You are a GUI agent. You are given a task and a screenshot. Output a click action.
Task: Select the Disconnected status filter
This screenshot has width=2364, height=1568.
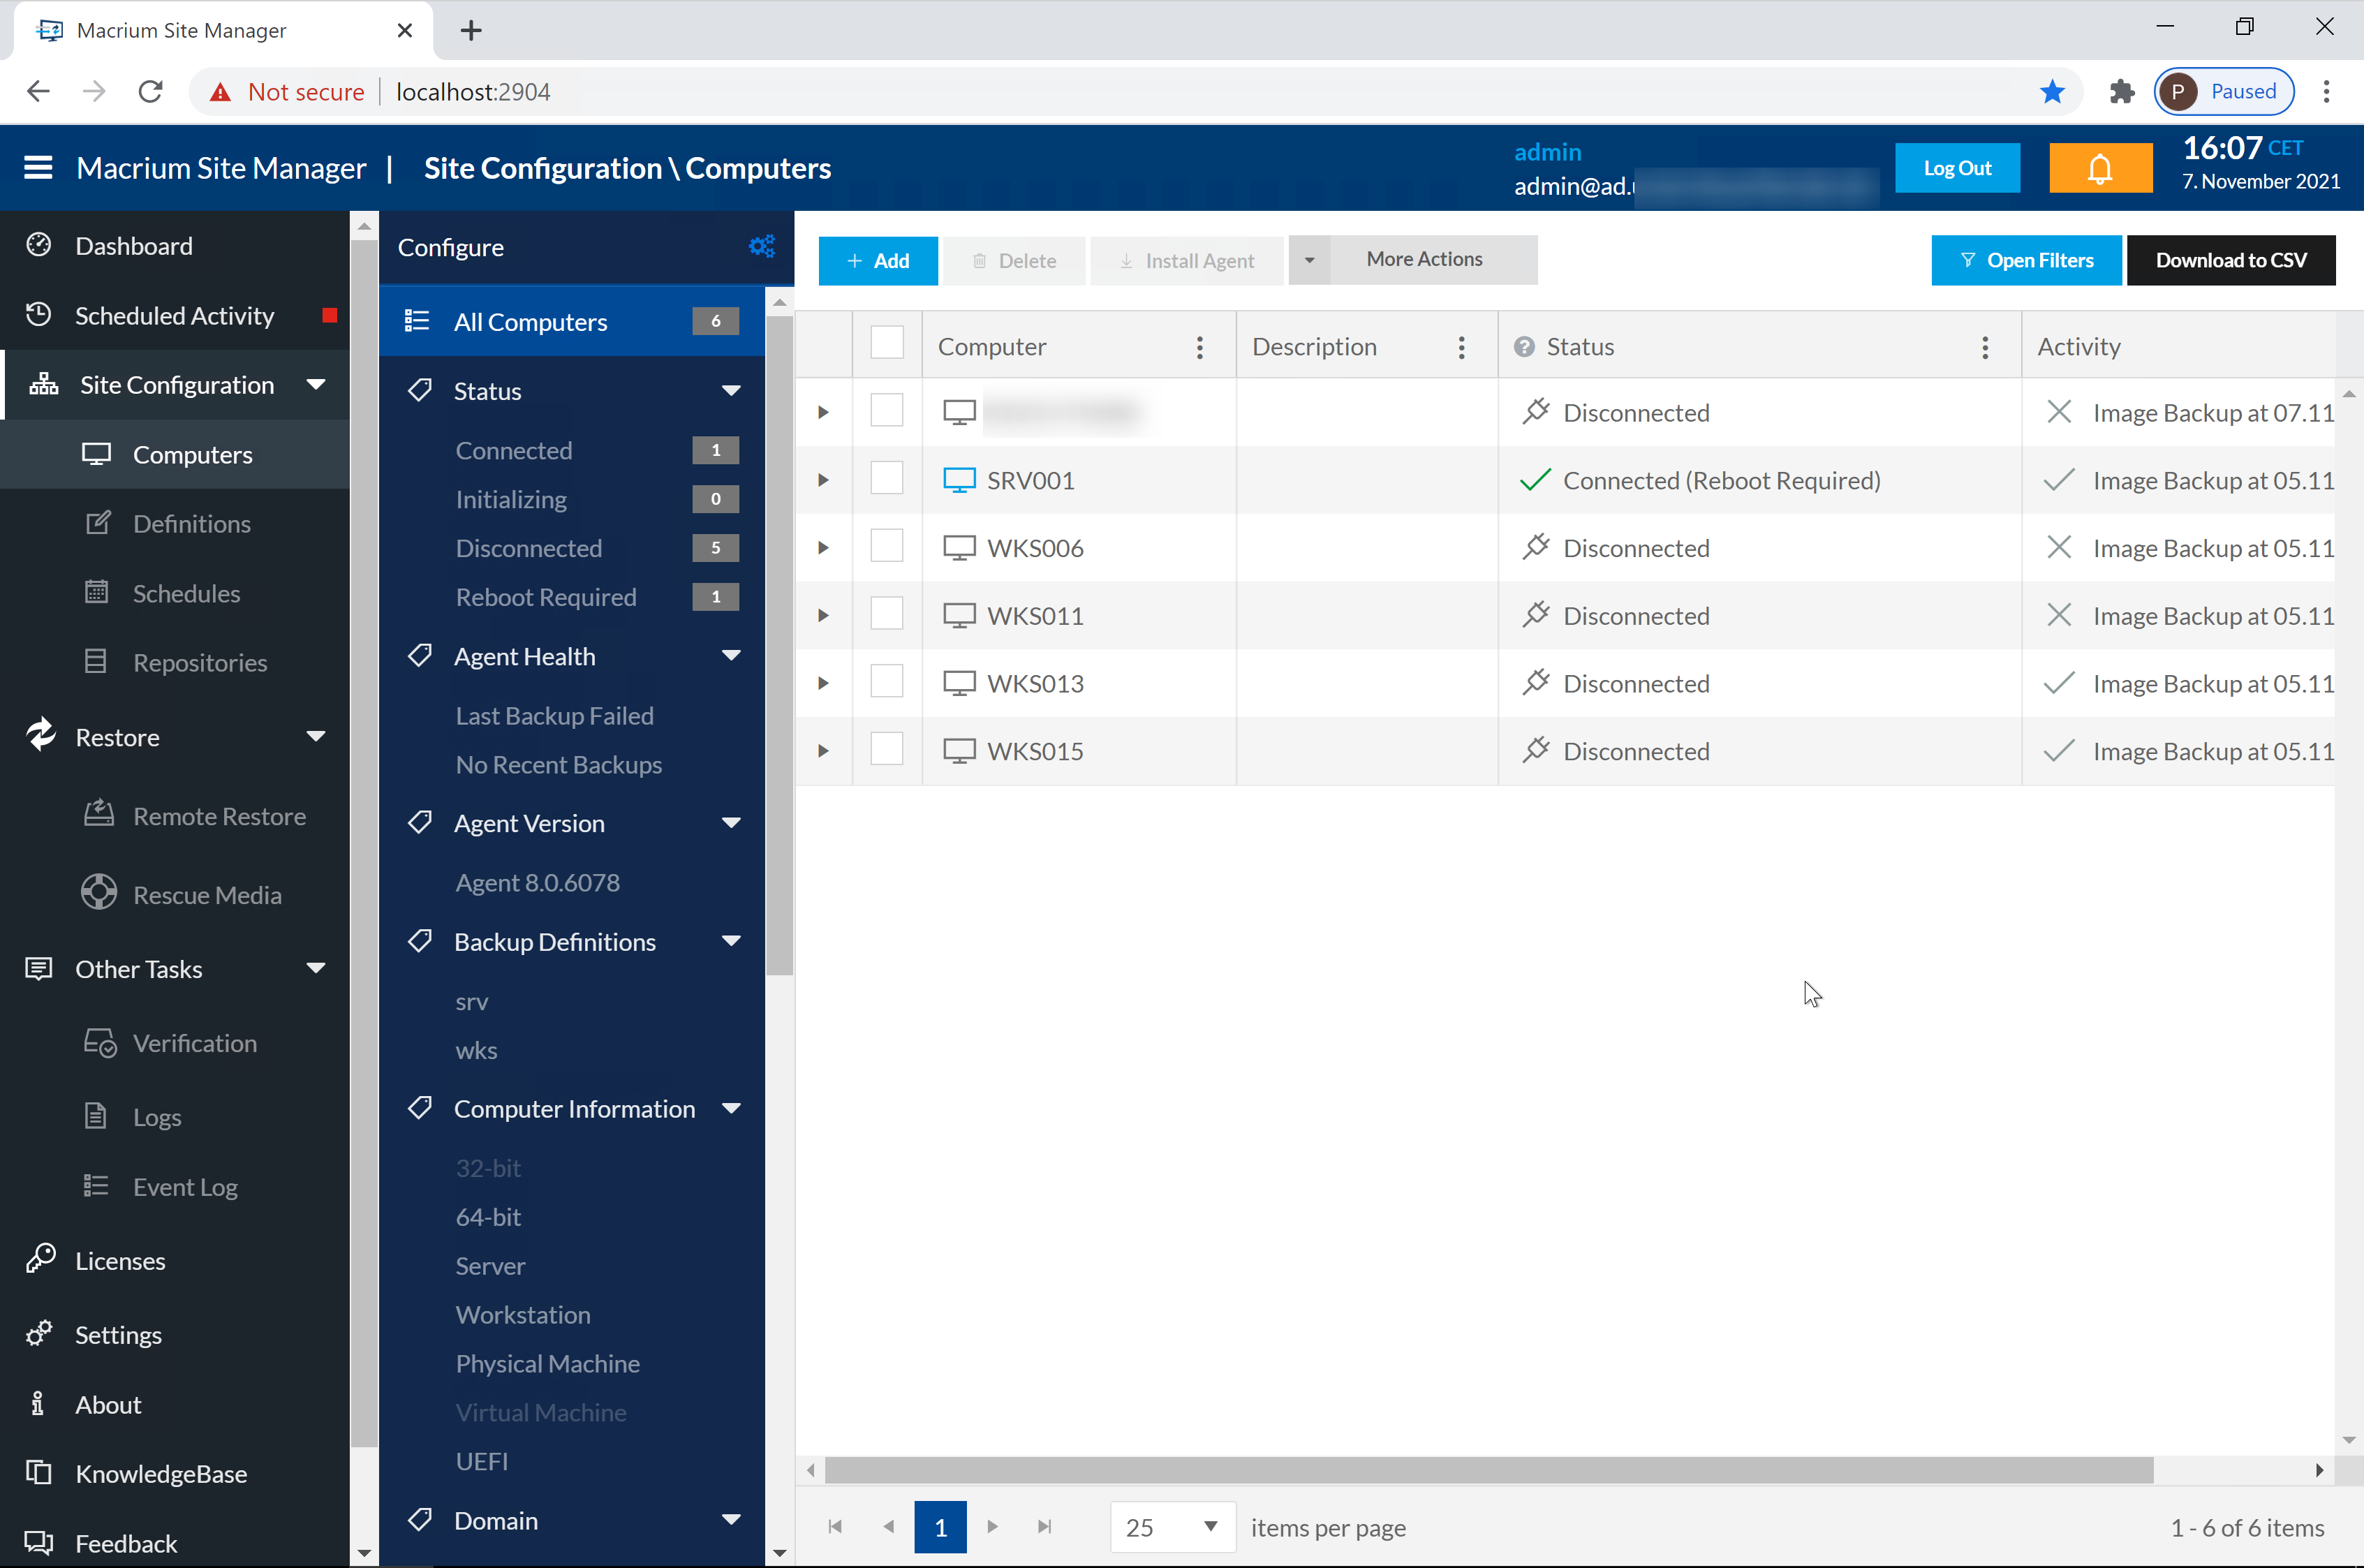click(x=528, y=548)
